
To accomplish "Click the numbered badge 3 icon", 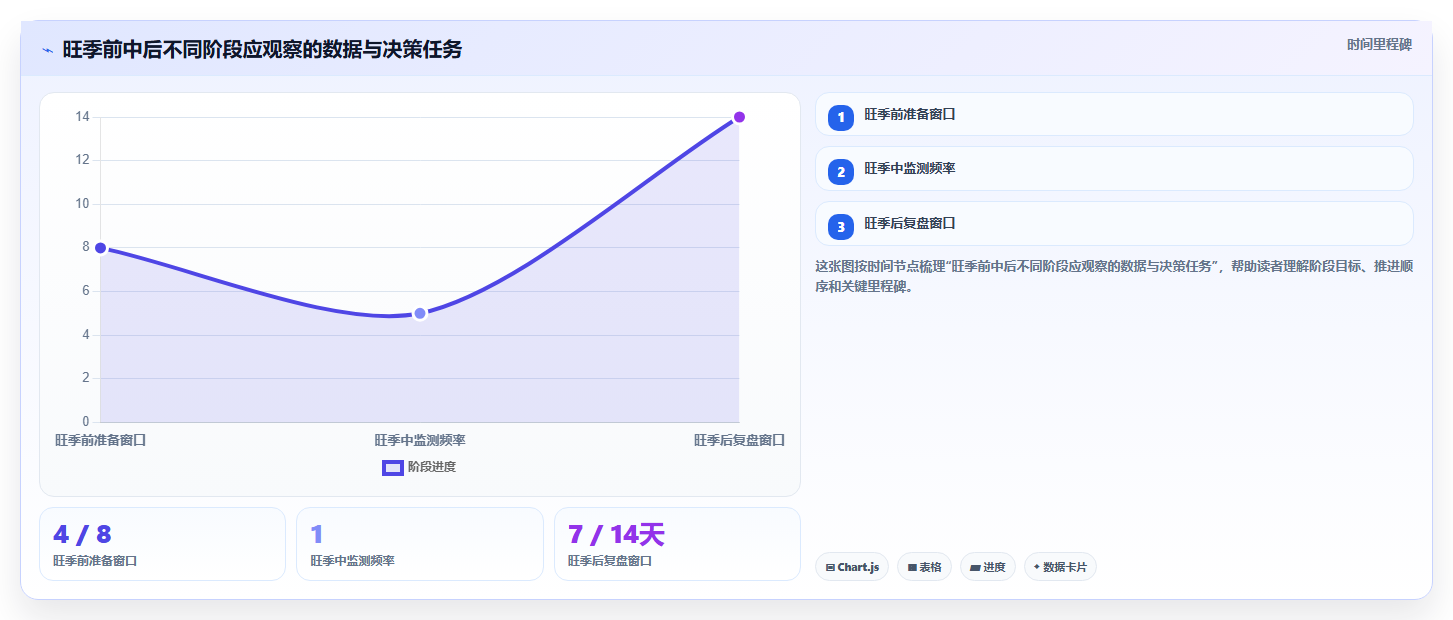I will 841,227.
